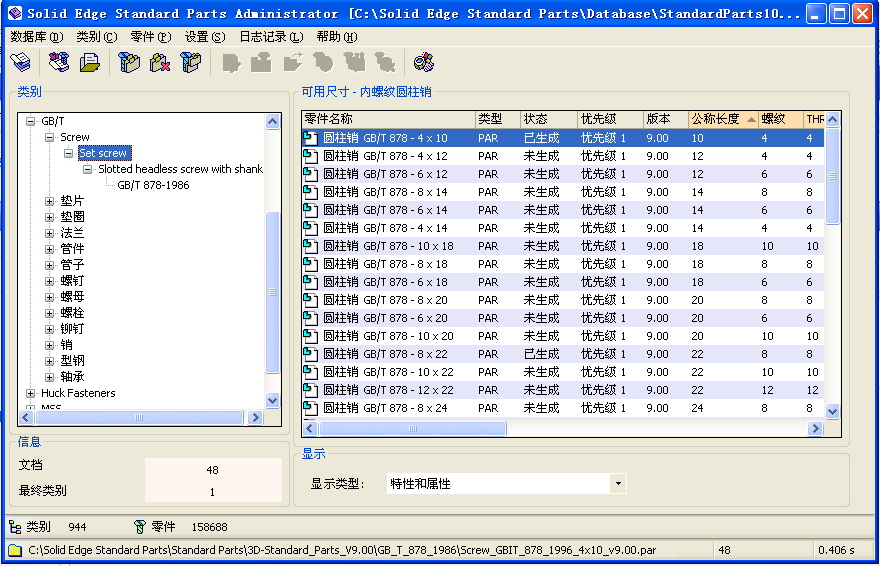
Task: Click the 类别 tree icon in status bar
Action: pyautogui.click(x=15, y=527)
